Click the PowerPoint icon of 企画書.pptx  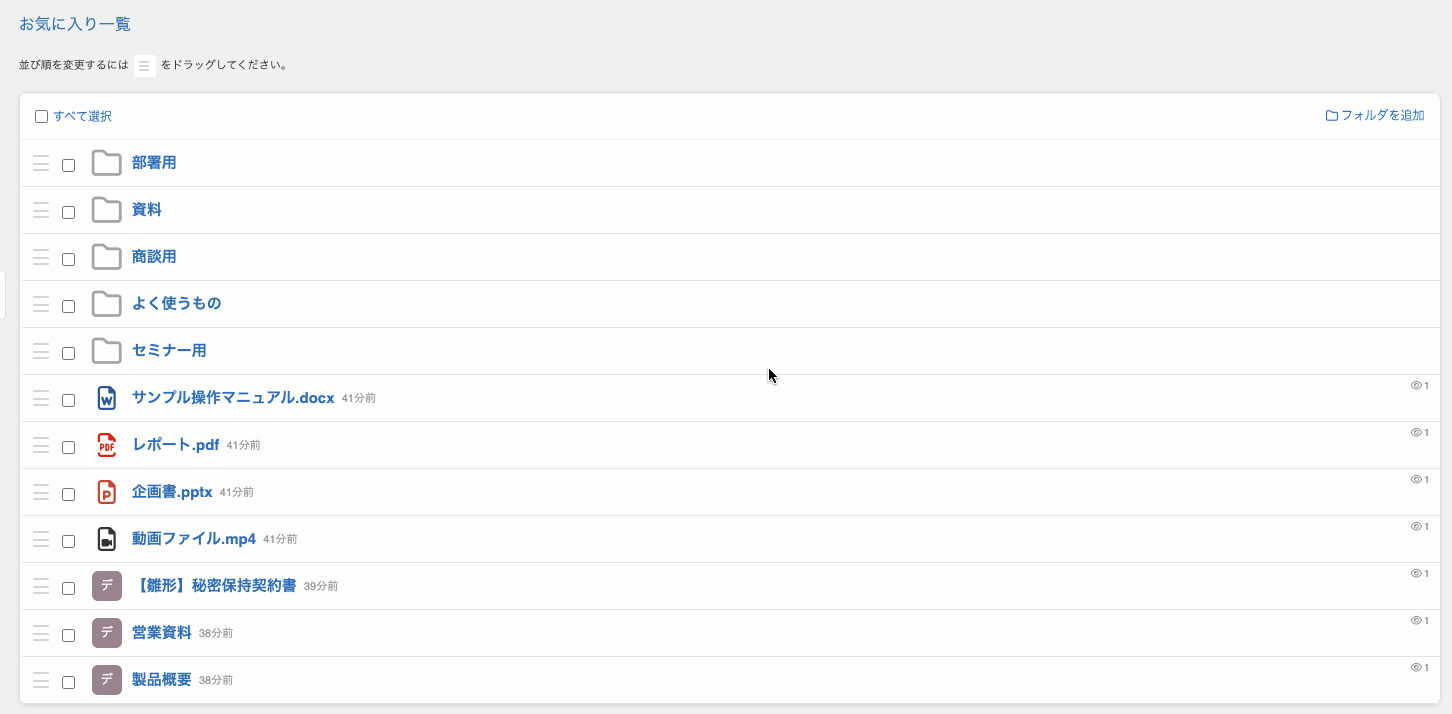click(x=107, y=492)
